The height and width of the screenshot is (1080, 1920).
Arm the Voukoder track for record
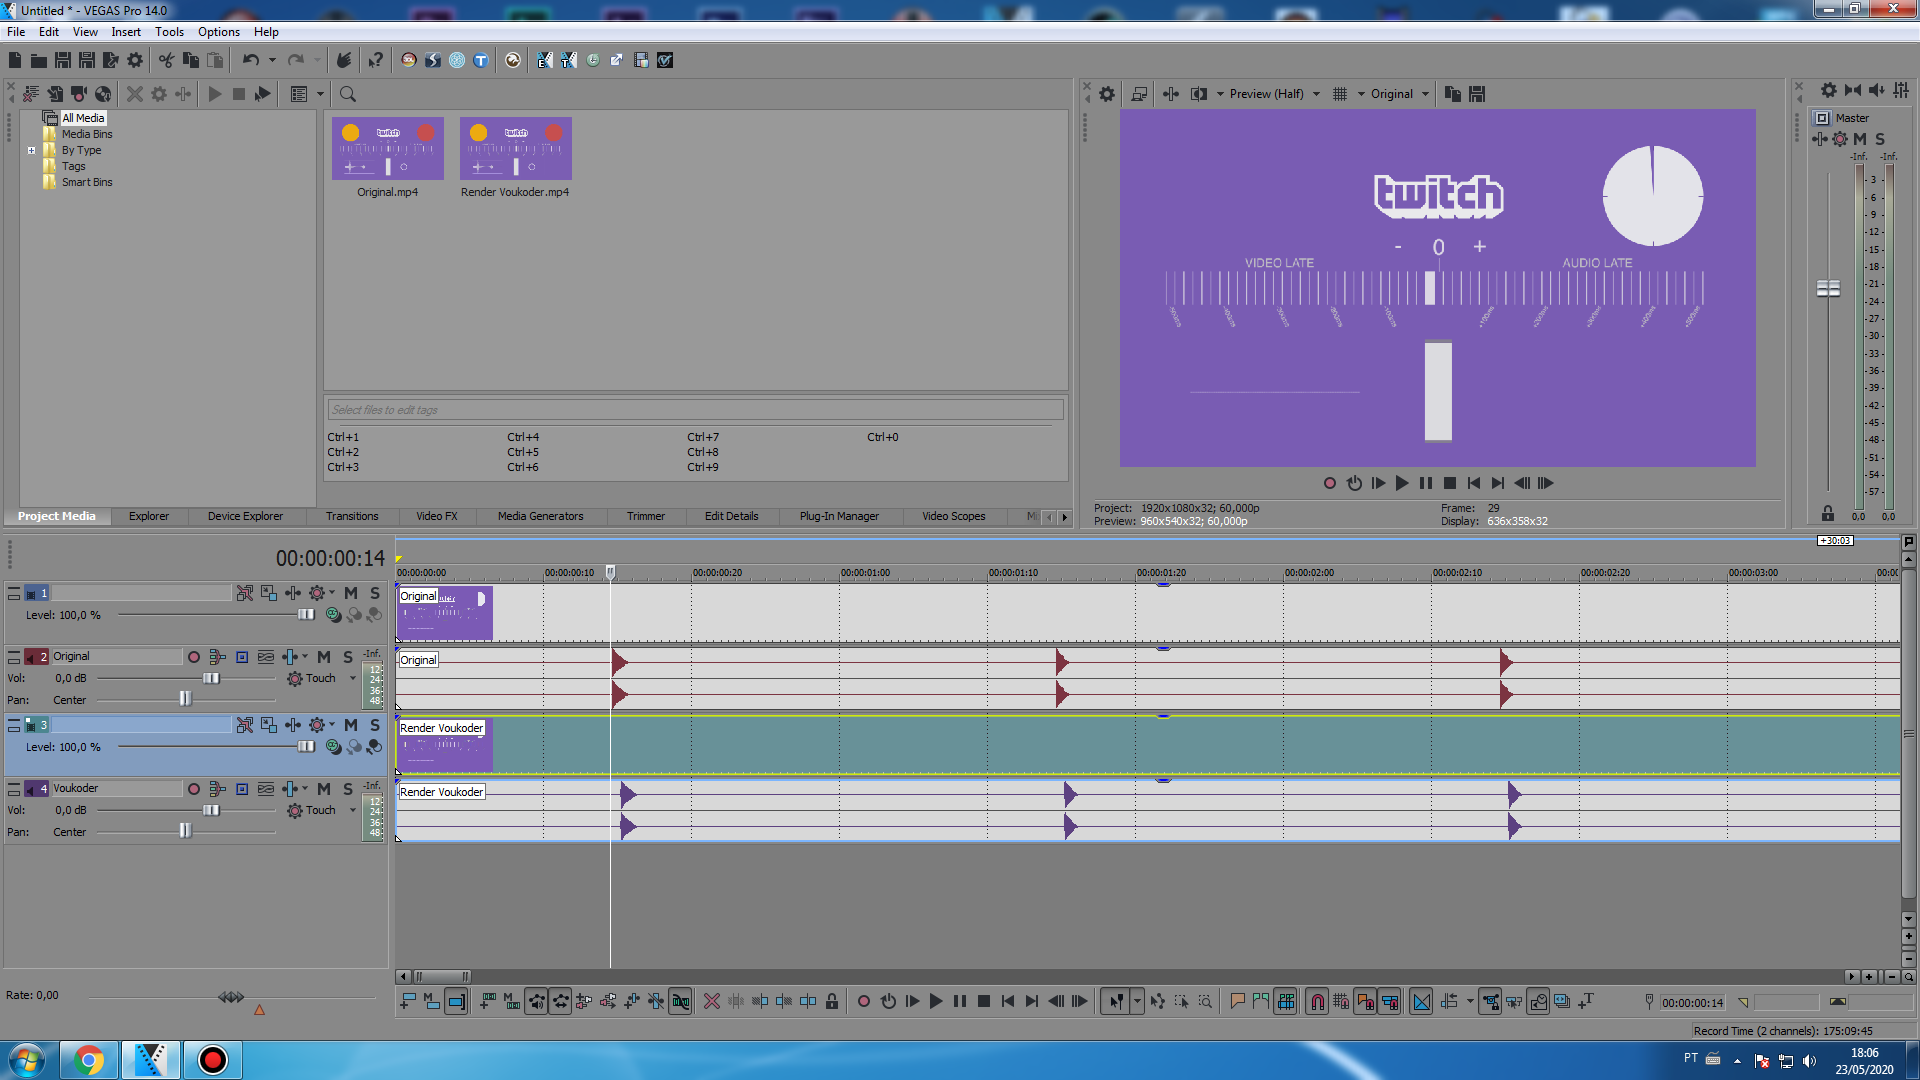194,789
